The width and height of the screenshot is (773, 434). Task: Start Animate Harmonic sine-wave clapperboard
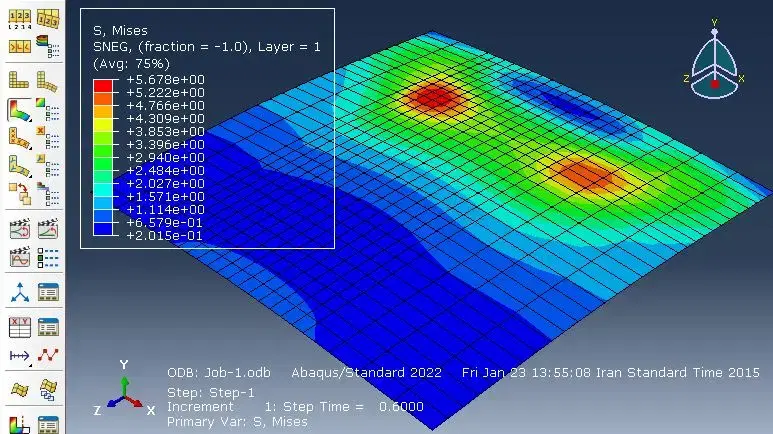click(20, 257)
